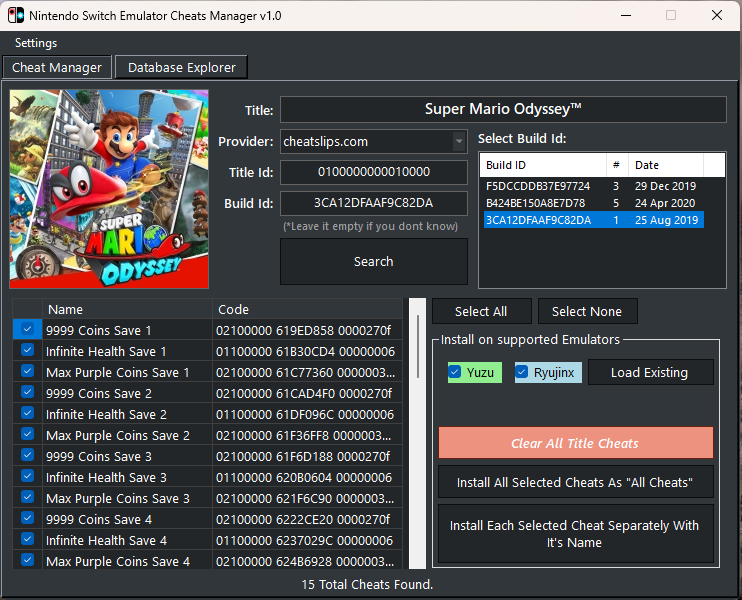This screenshot has height=600, width=742.
Task: Click code 02100000 619ED858 0000270f
Action: 308,330
